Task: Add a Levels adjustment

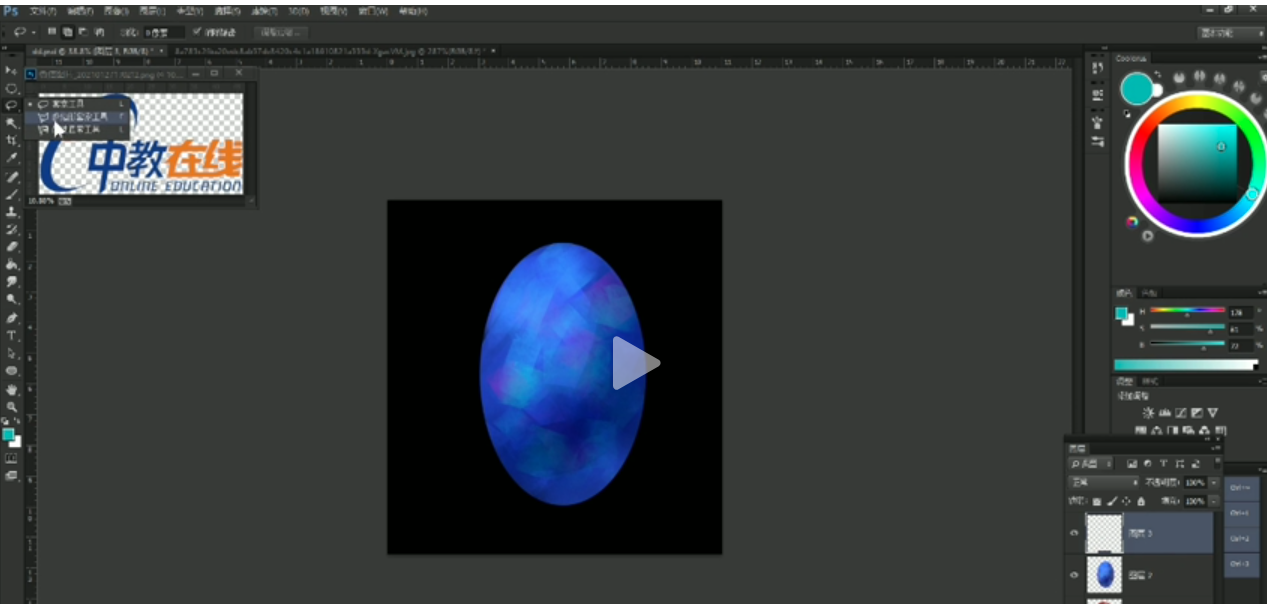Action: click(x=1164, y=413)
